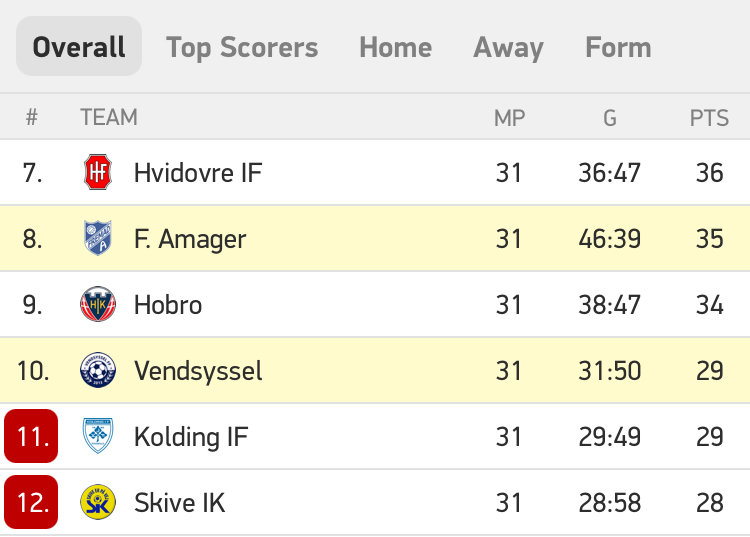This screenshot has height=537, width=750.
Task: Click the MP column header
Action: click(x=509, y=118)
